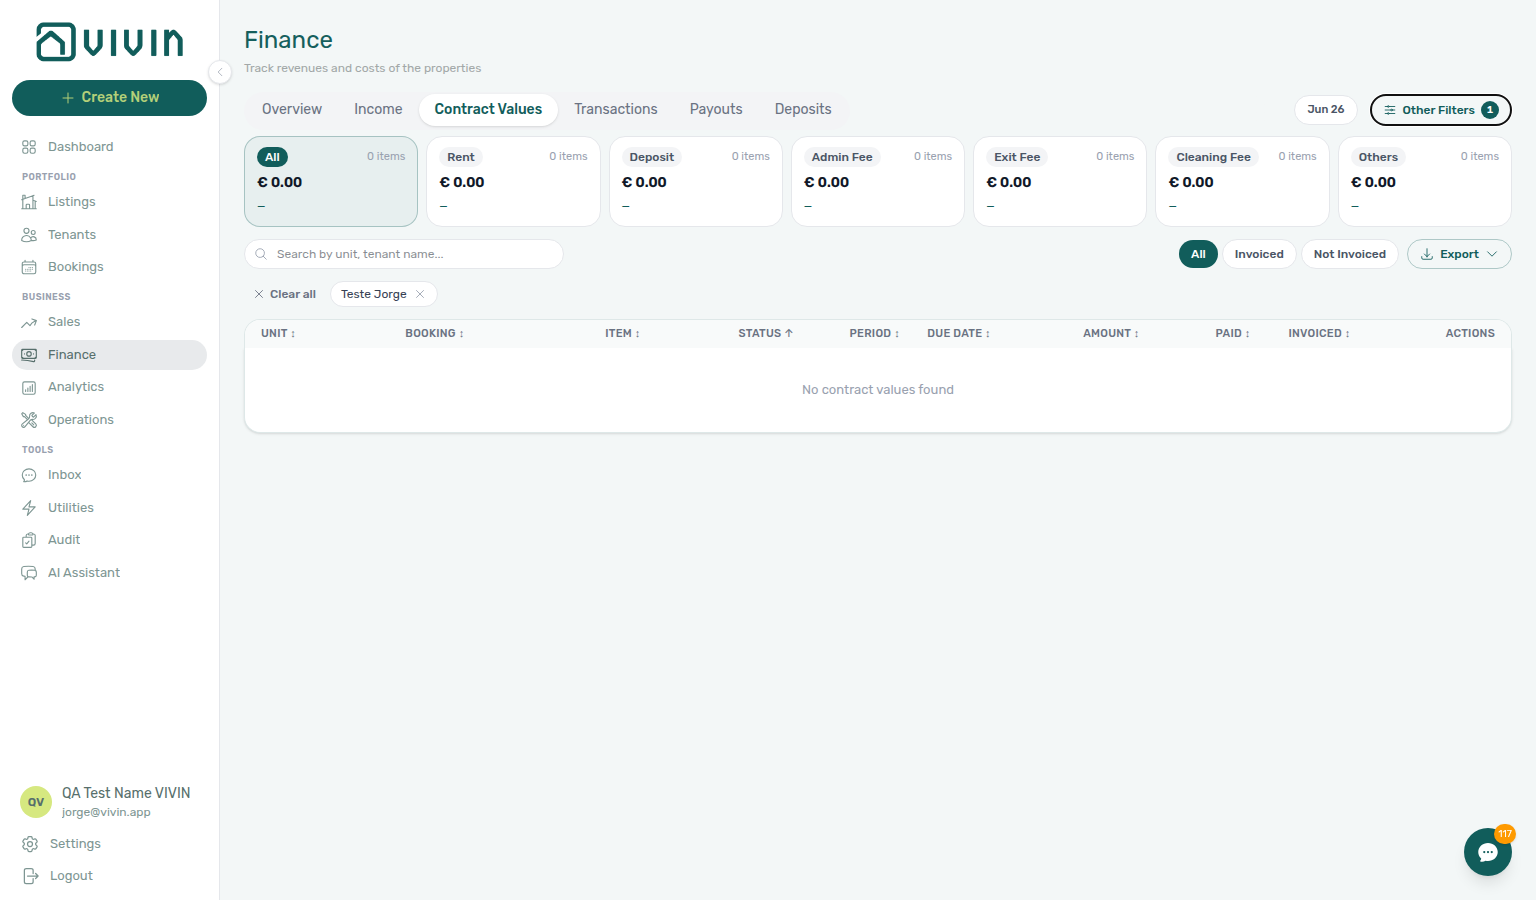This screenshot has width=1536, height=900.
Task: Open the Export dropdown
Action: [x=1459, y=254]
